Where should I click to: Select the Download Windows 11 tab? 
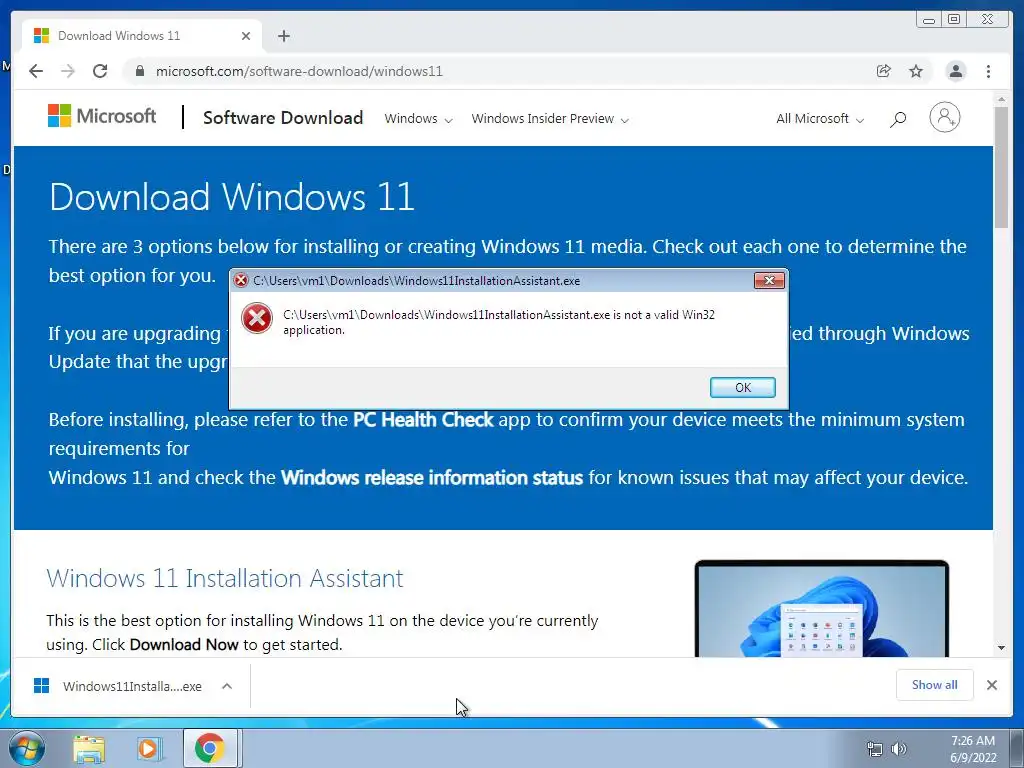point(142,36)
